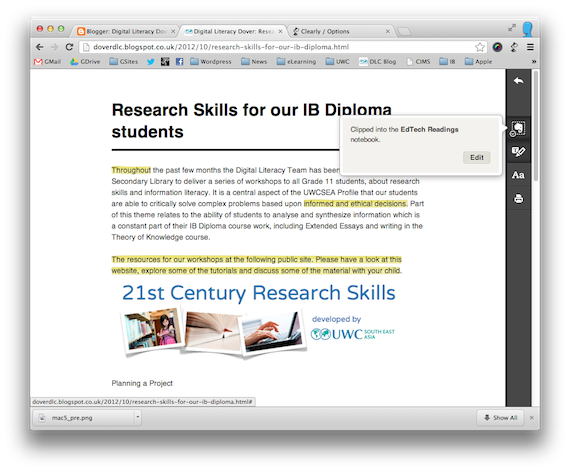Click the UWC South East Asia logo
The image size is (570, 472).
coord(352,334)
